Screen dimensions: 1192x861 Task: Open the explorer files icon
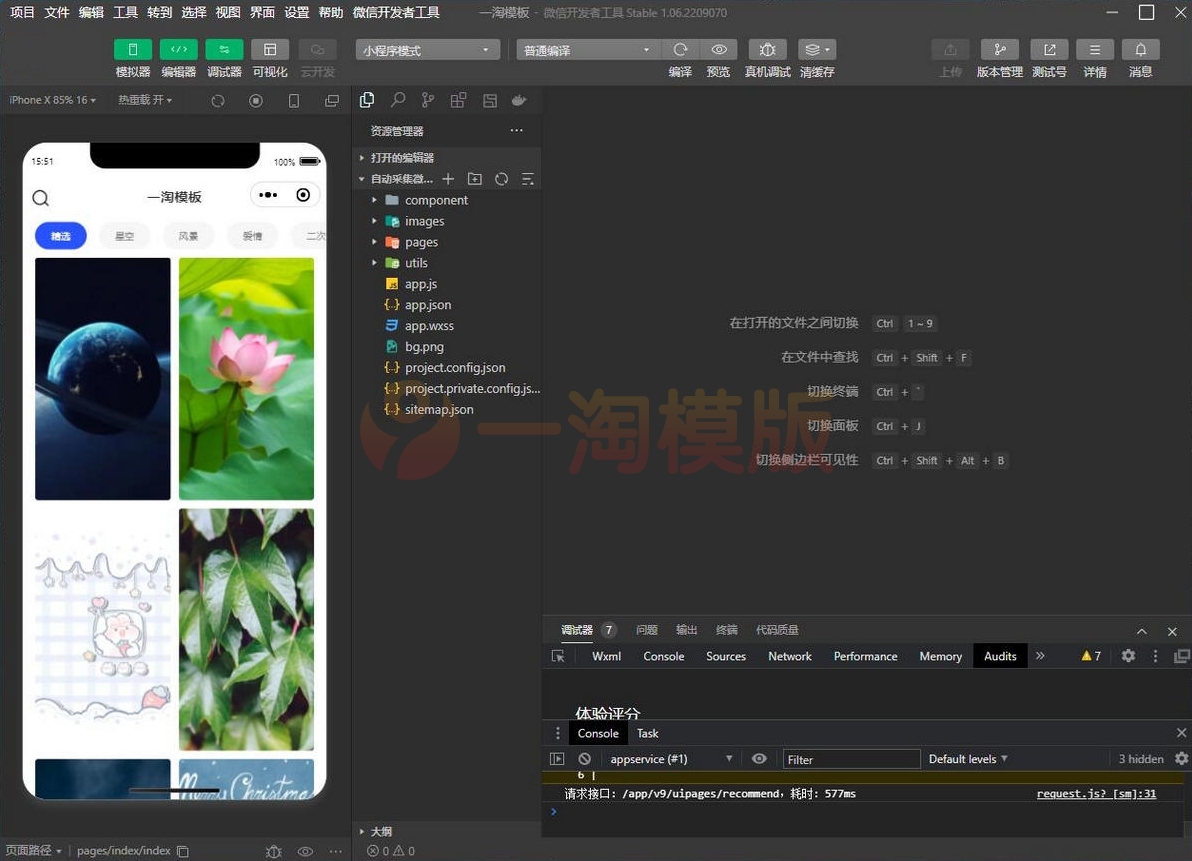[x=367, y=100]
